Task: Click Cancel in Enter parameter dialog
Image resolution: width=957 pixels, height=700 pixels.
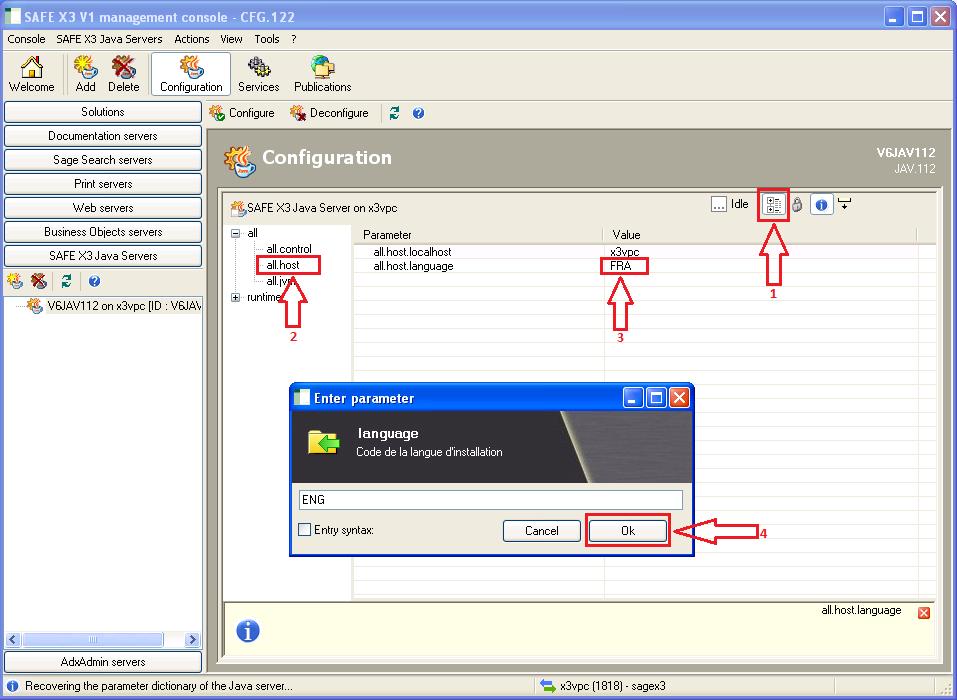Action: click(542, 531)
